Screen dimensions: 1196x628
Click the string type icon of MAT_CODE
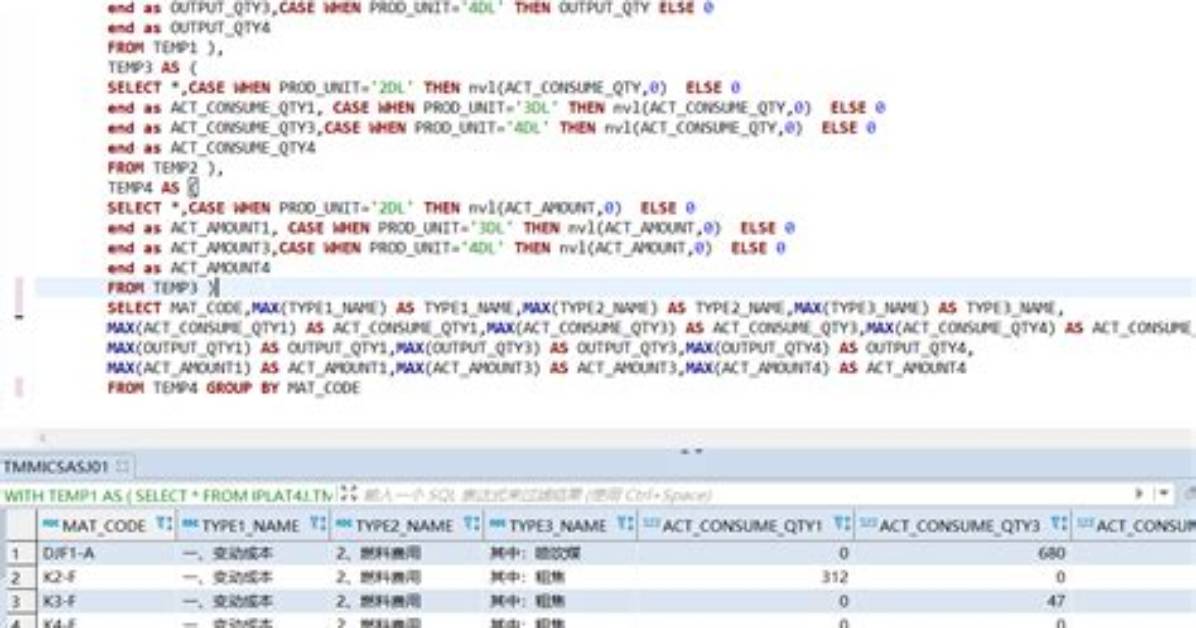(x=50, y=524)
